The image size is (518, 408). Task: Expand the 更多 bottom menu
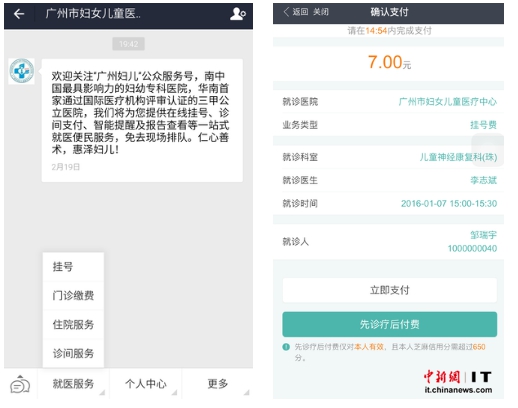pyautogui.click(x=218, y=384)
